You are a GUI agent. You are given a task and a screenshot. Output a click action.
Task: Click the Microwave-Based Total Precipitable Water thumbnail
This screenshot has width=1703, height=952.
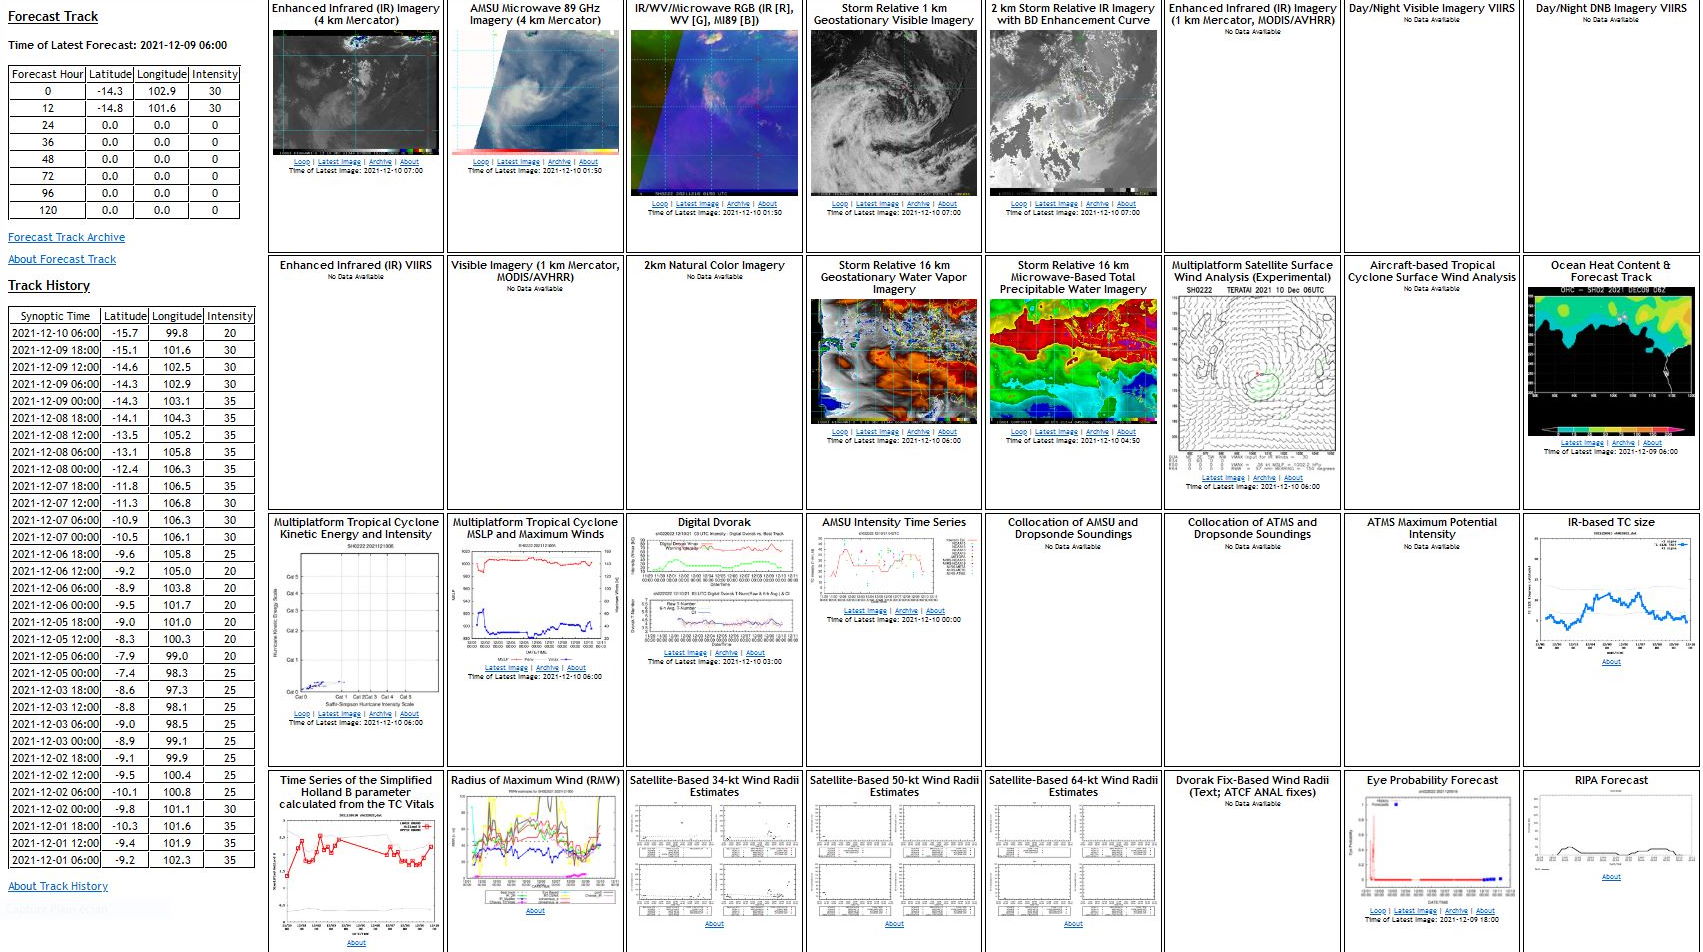point(1072,360)
